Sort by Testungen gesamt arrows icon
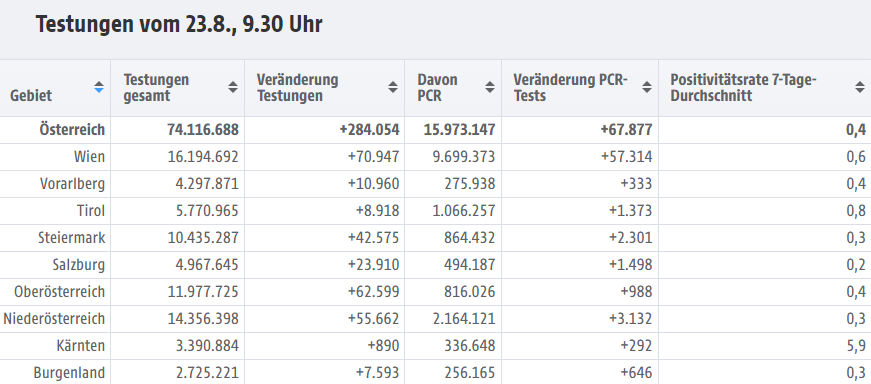Viewport: 871px width, 384px height. (233, 87)
